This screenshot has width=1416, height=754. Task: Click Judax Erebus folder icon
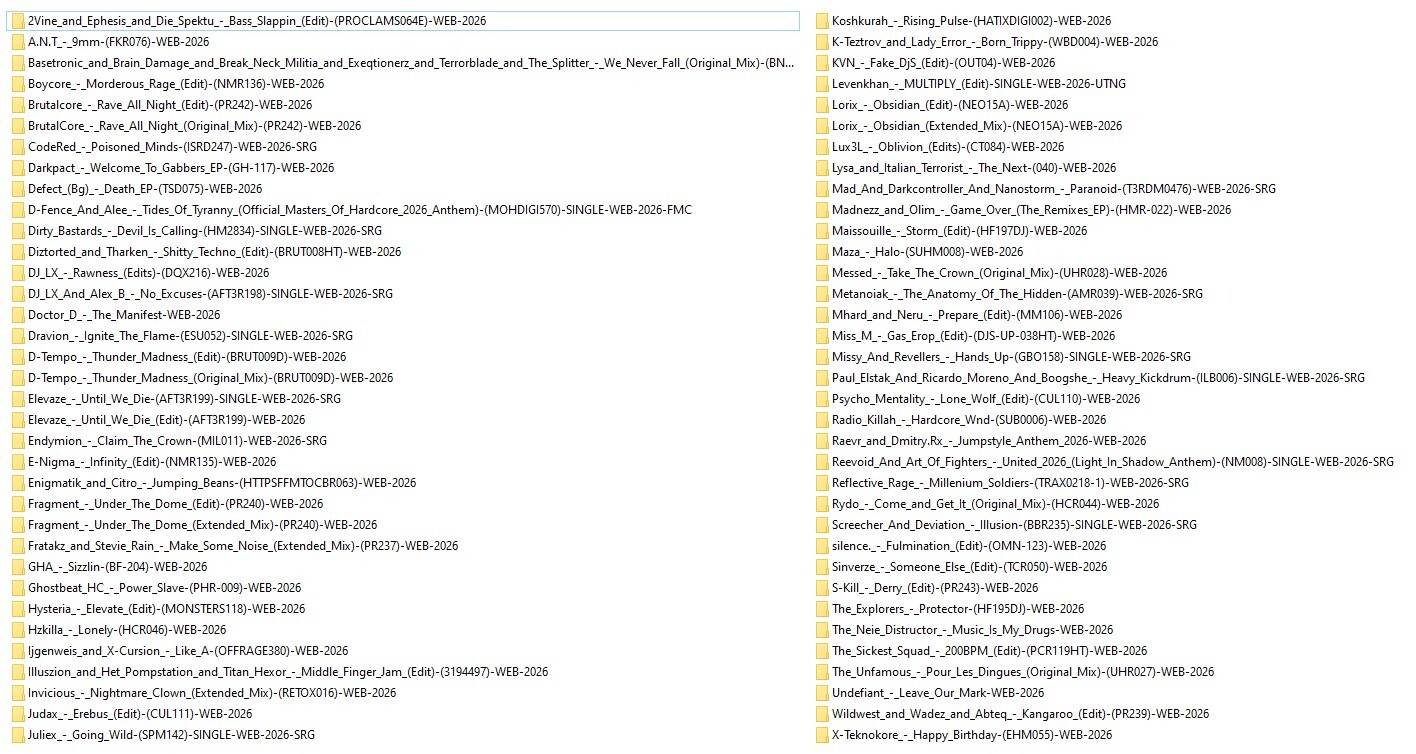point(18,714)
